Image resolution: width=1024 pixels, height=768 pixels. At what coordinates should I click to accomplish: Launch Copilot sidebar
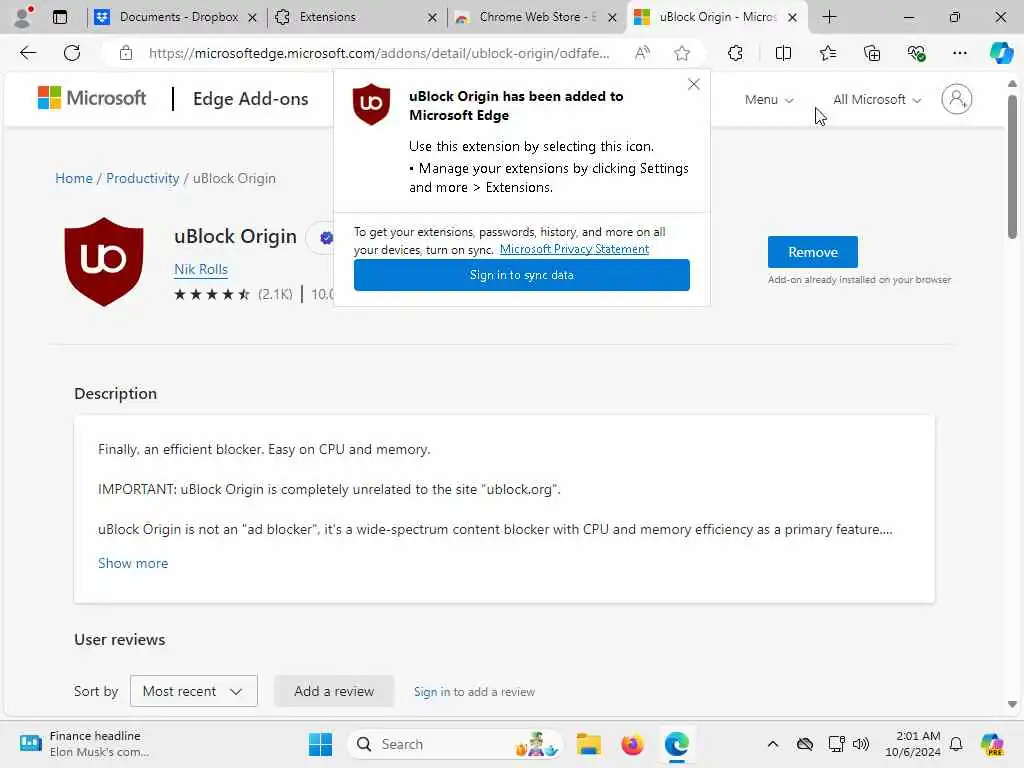coord(1001,53)
